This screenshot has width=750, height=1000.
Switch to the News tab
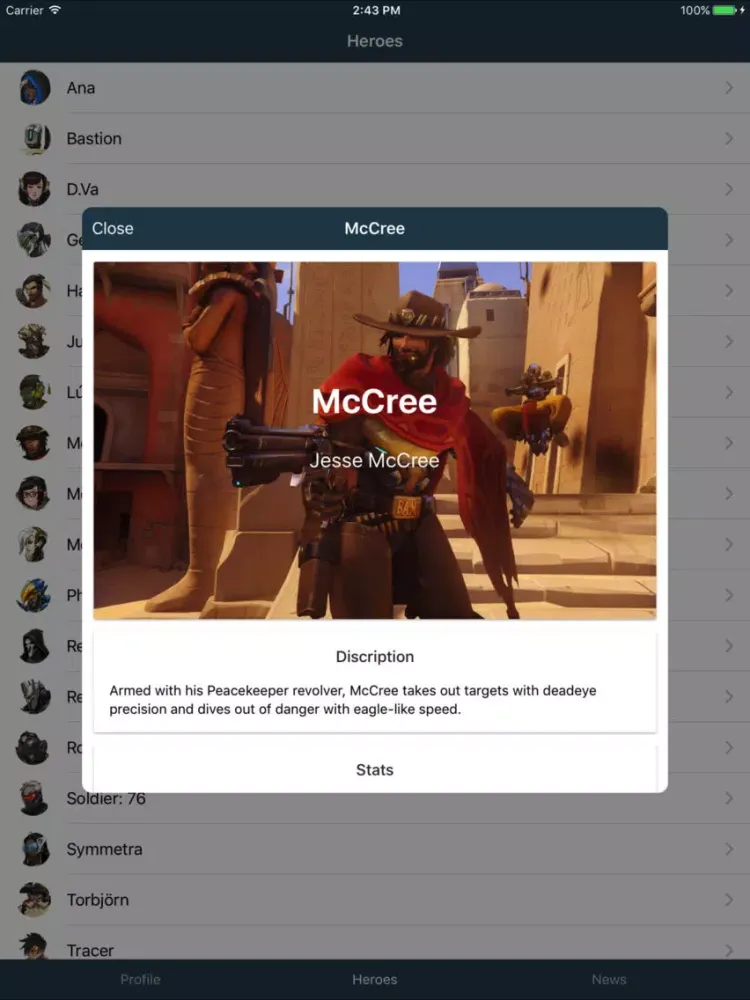(608, 979)
